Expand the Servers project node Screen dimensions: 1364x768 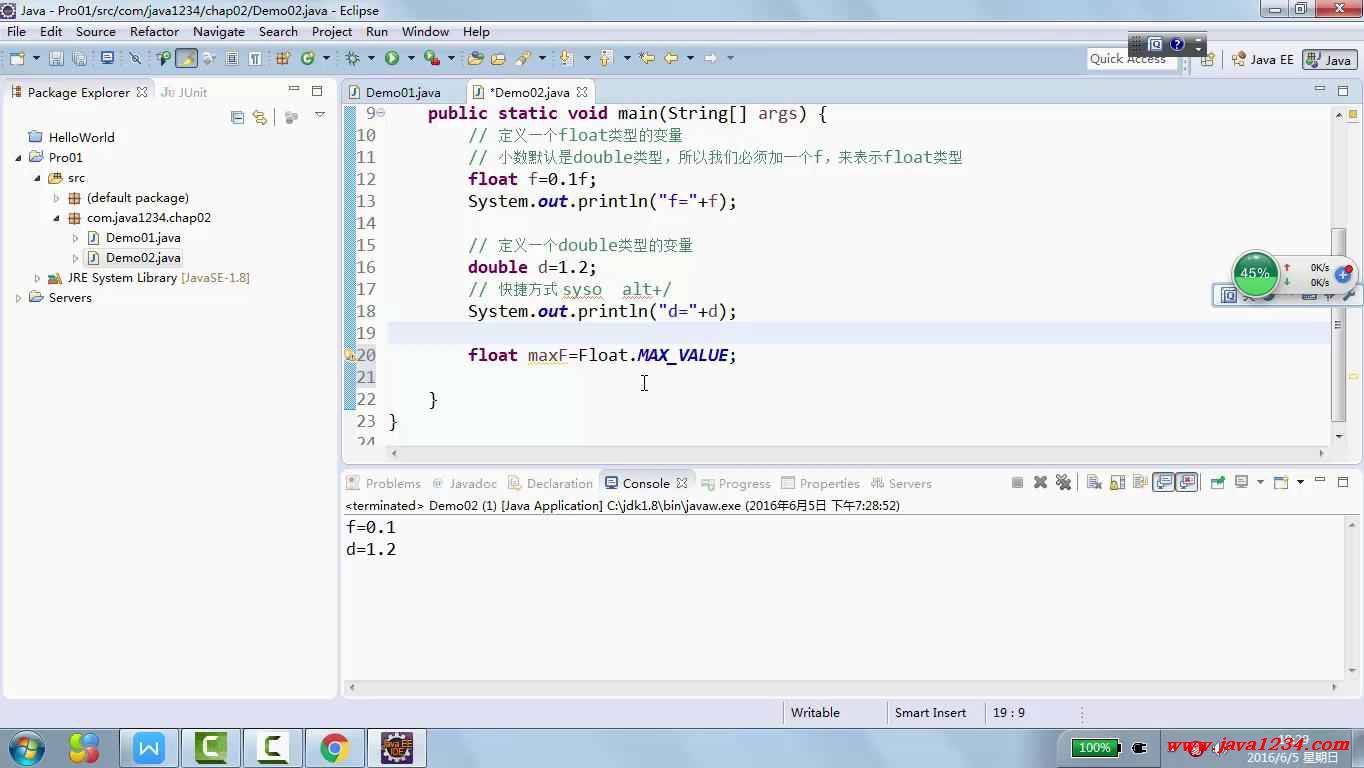tap(18, 297)
